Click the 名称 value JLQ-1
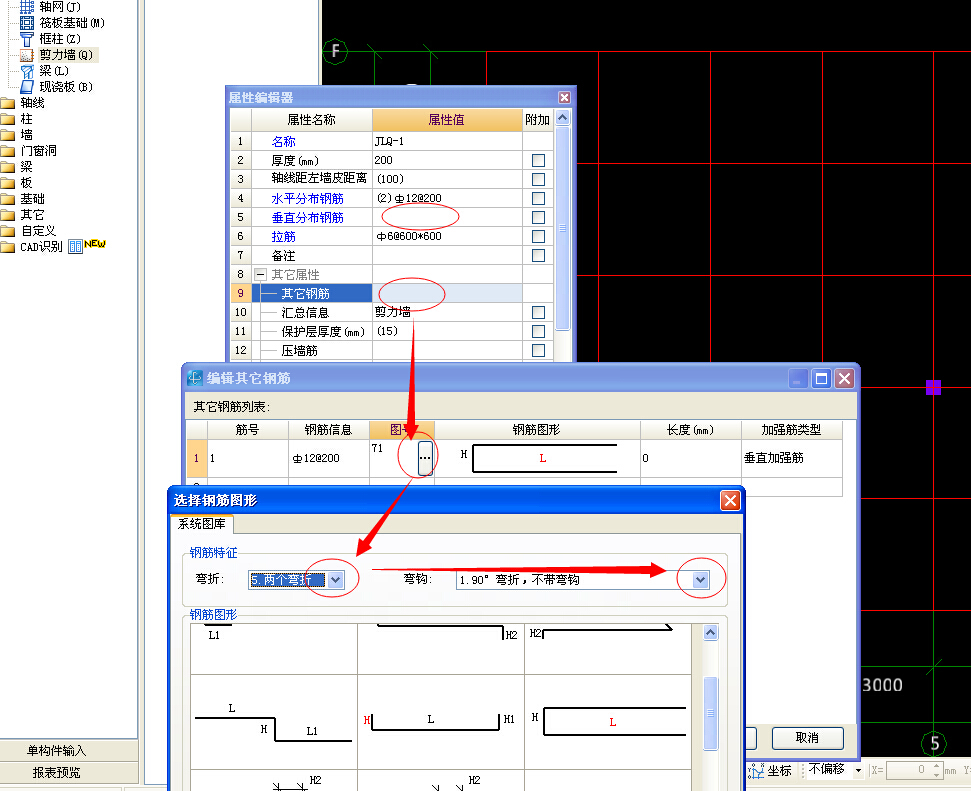This screenshot has width=971, height=791. coord(447,141)
